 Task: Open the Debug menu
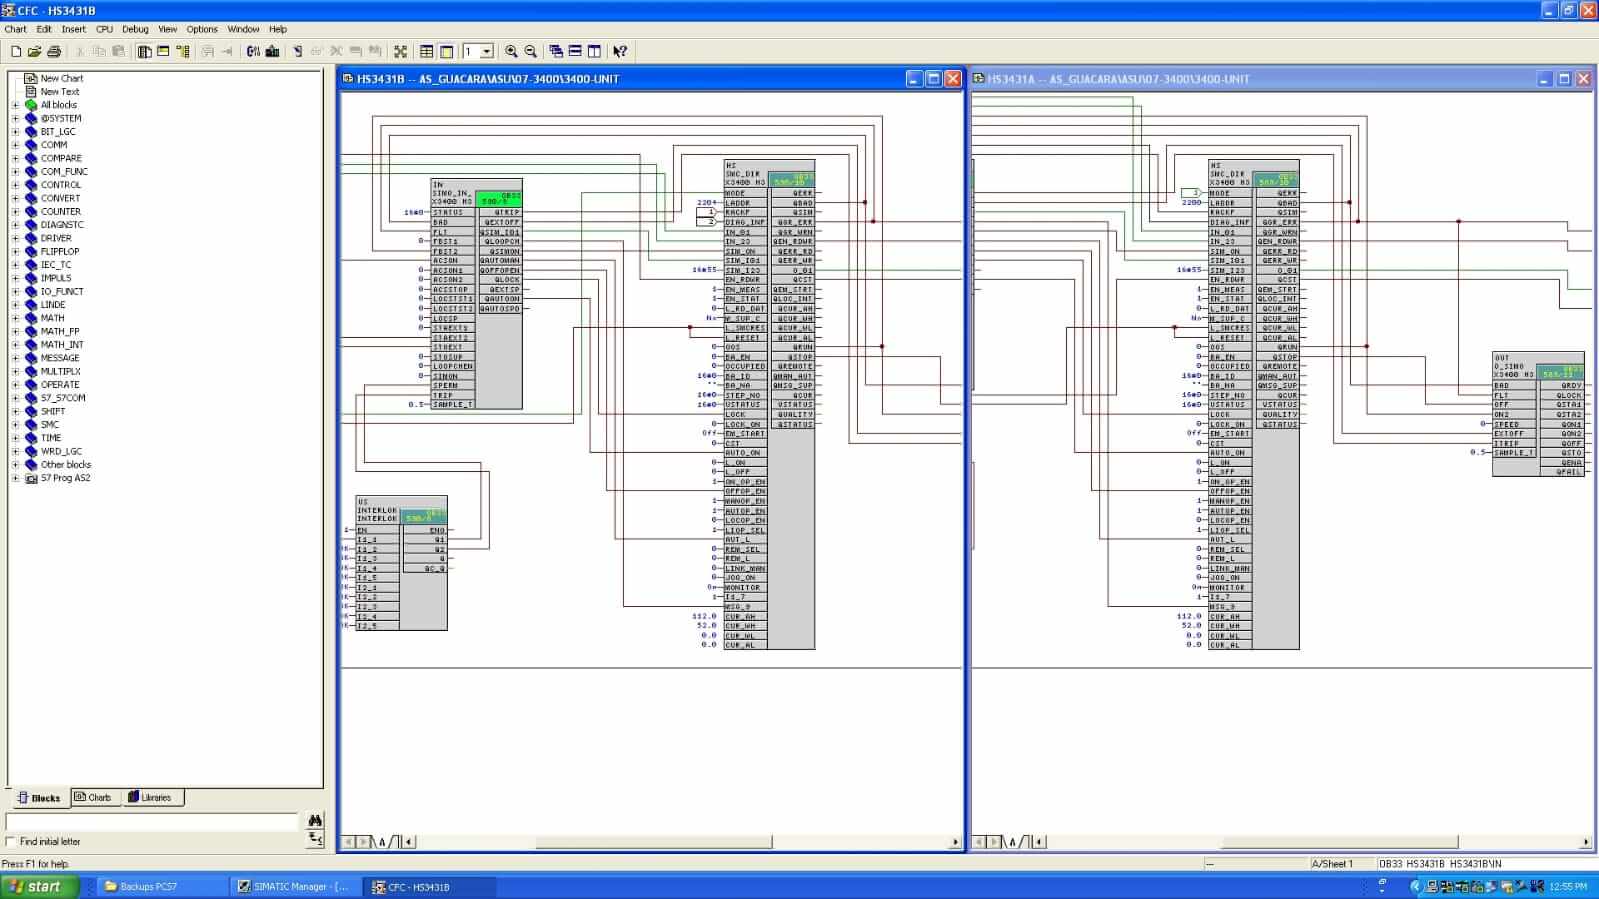[134, 29]
